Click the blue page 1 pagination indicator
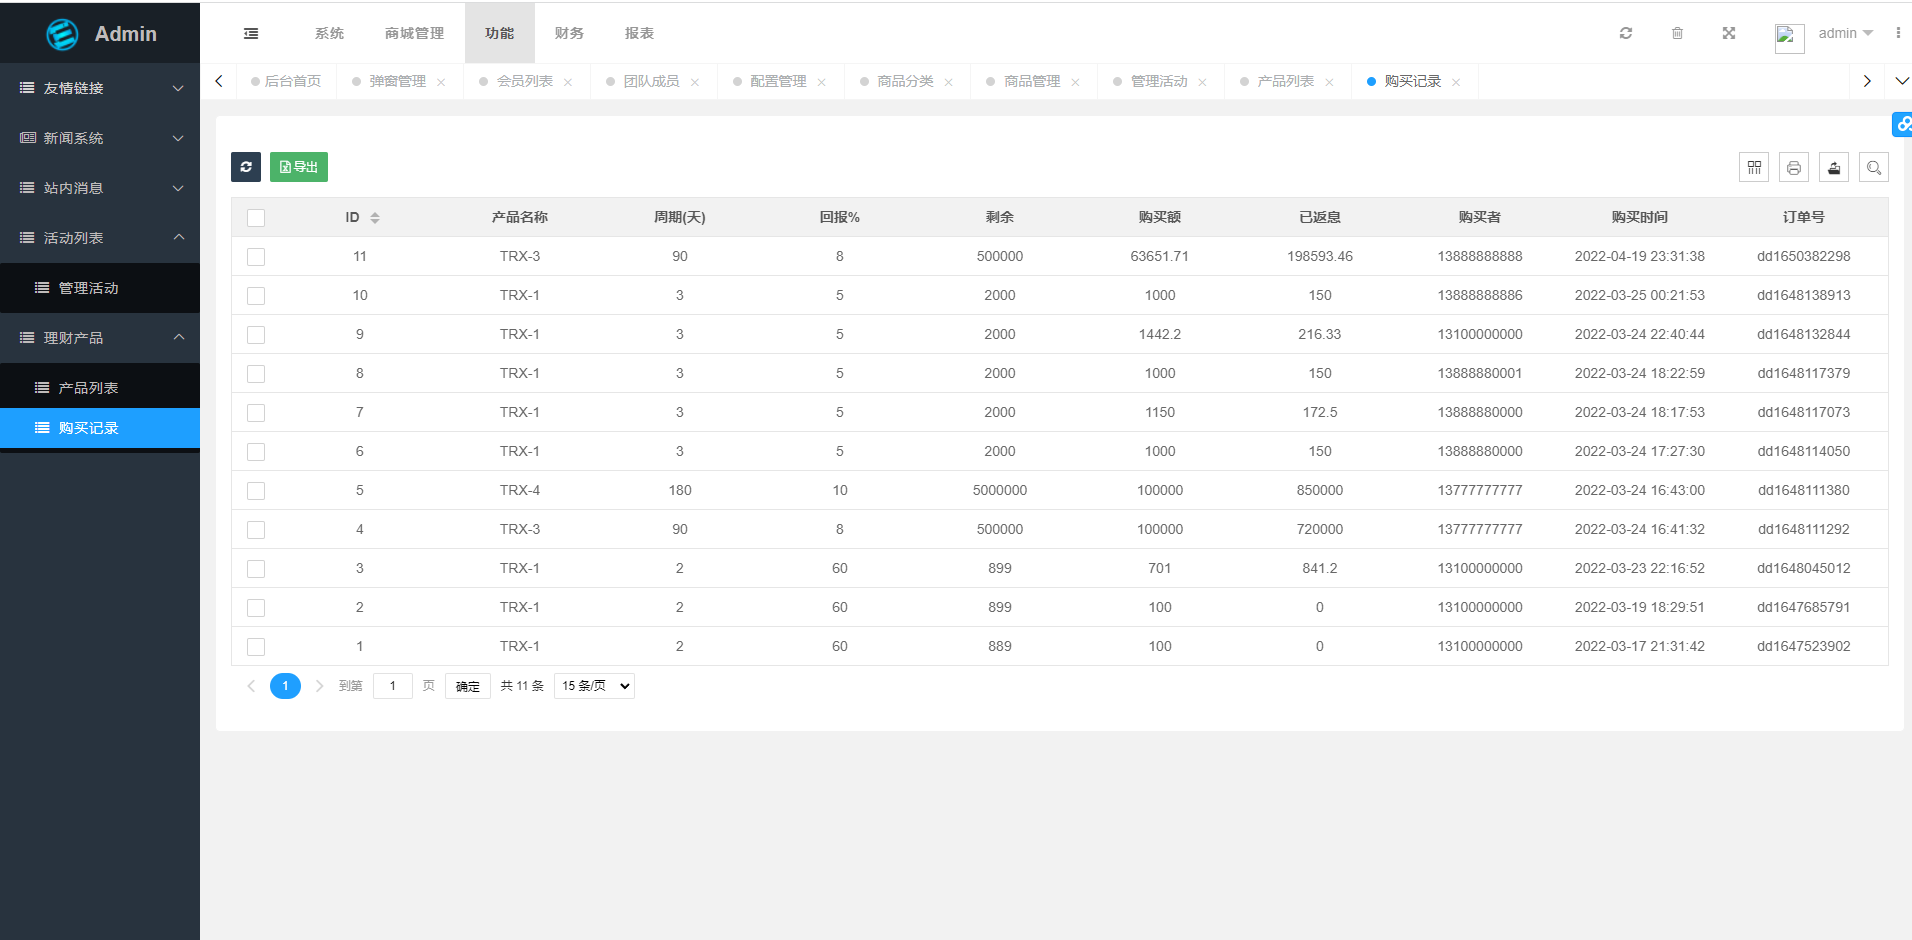1912x940 pixels. (x=285, y=685)
